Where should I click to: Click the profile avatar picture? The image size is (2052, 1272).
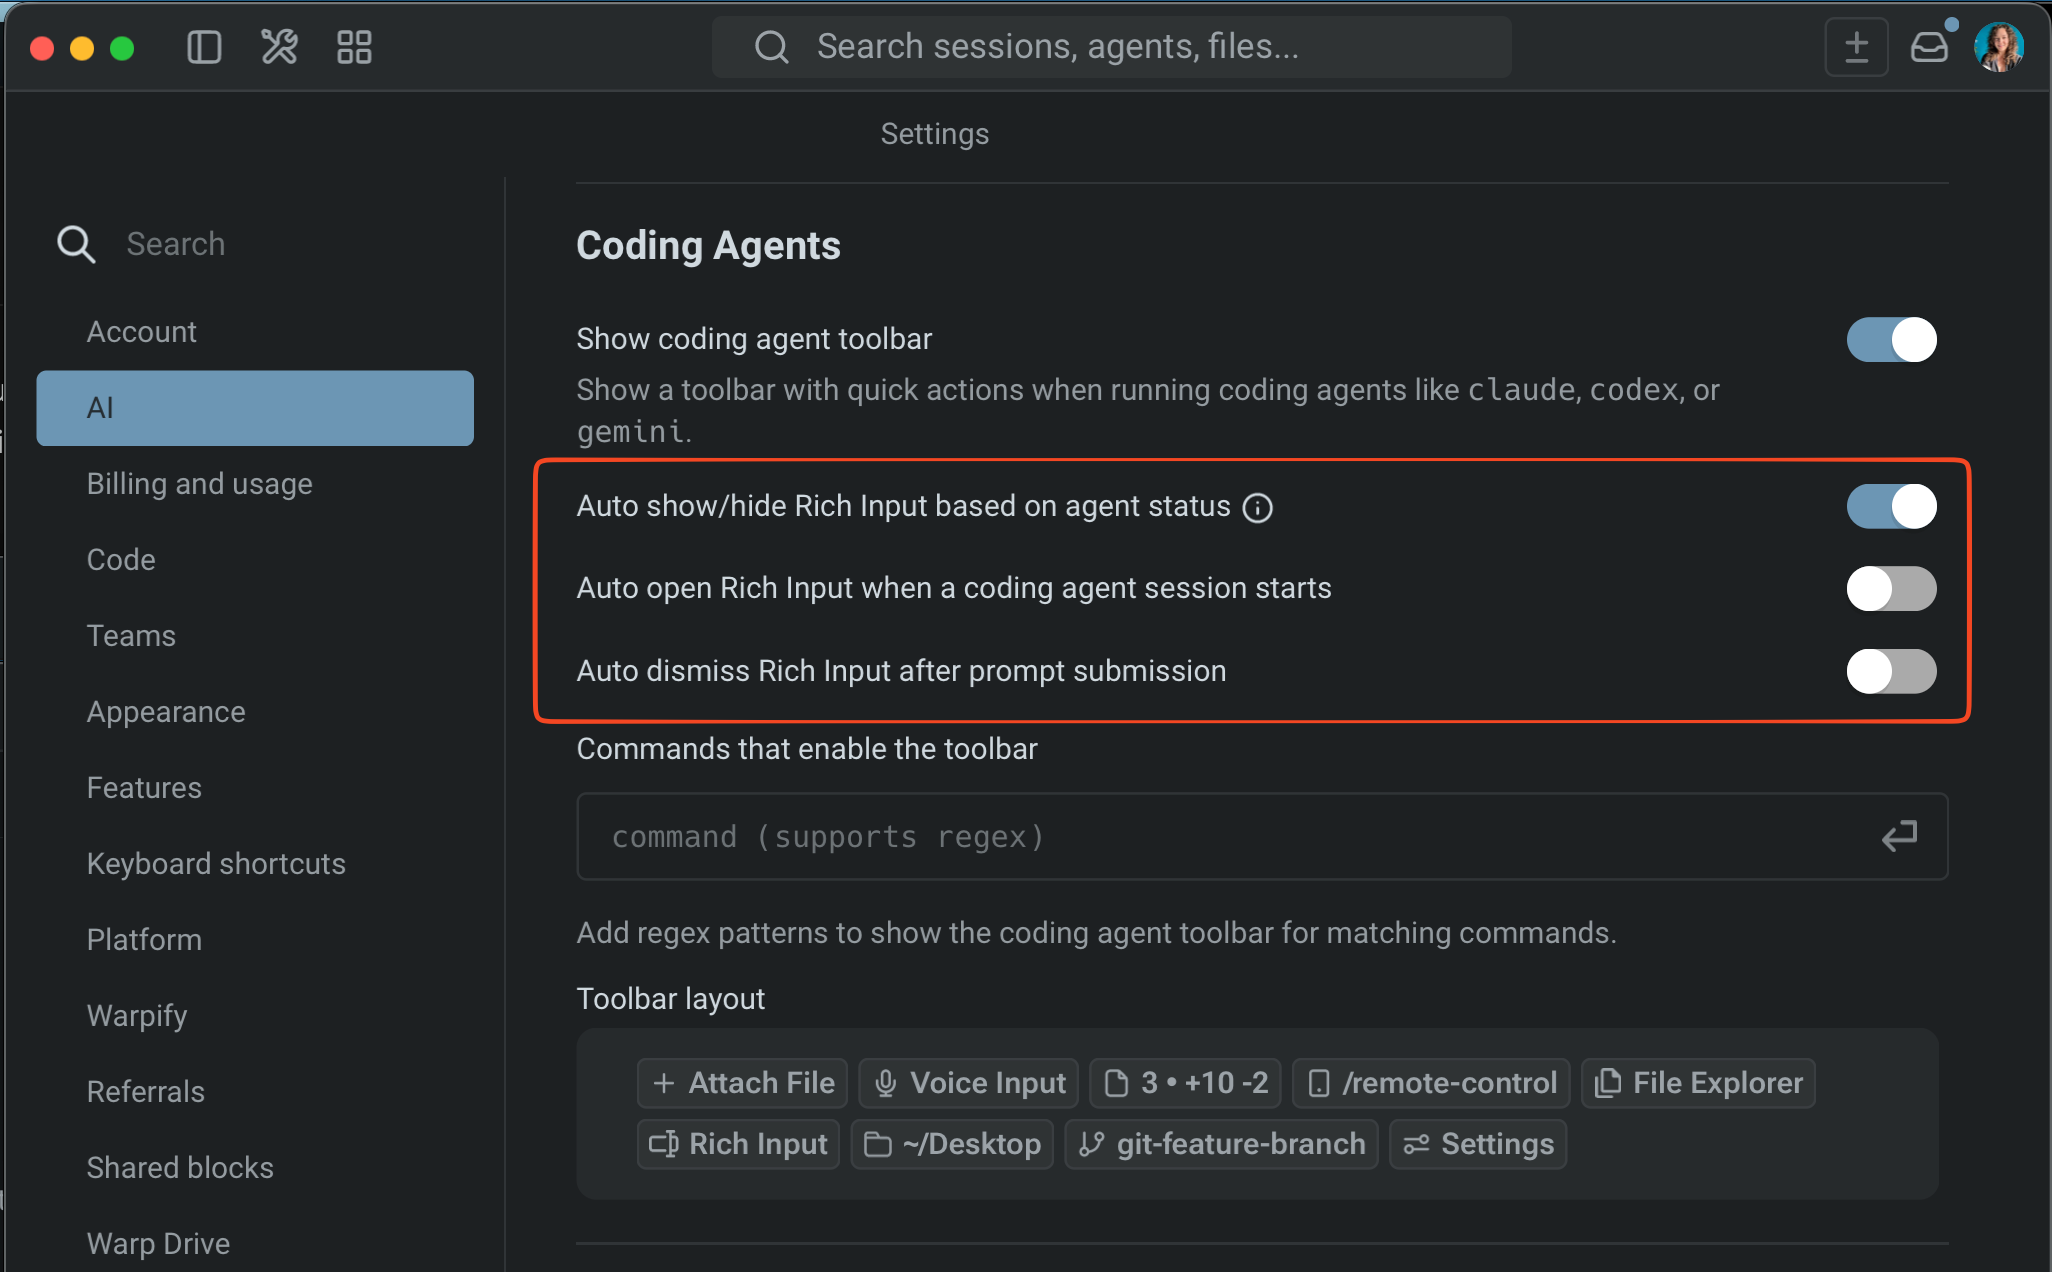(x=2000, y=46)
